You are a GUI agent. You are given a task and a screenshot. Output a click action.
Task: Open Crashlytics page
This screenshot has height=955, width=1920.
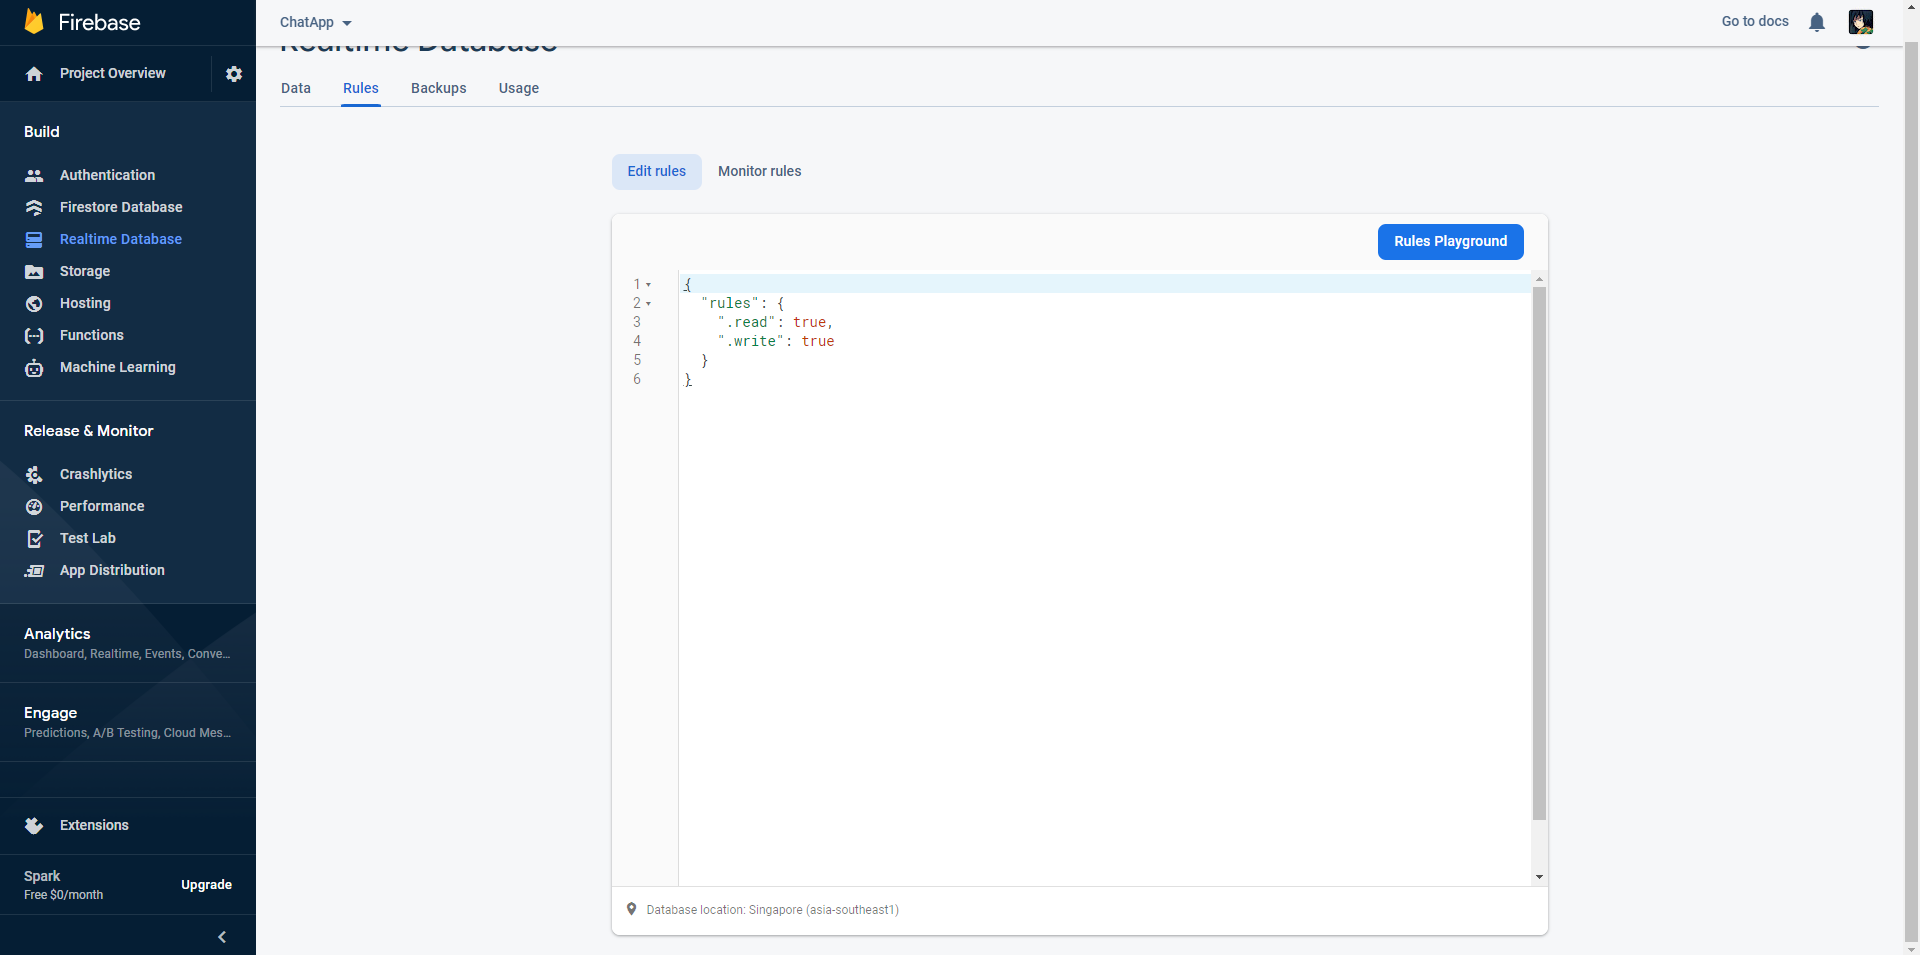click(x=96, y=474)
